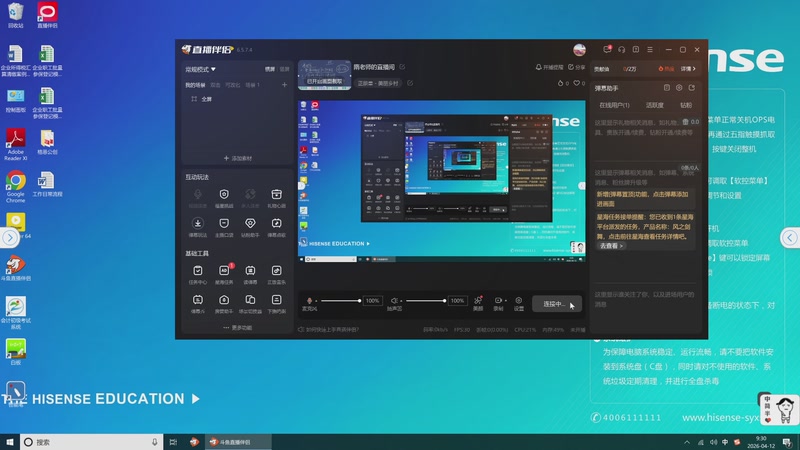
Task: Open the hamburger menu in title bar
Action: [650, 49]
